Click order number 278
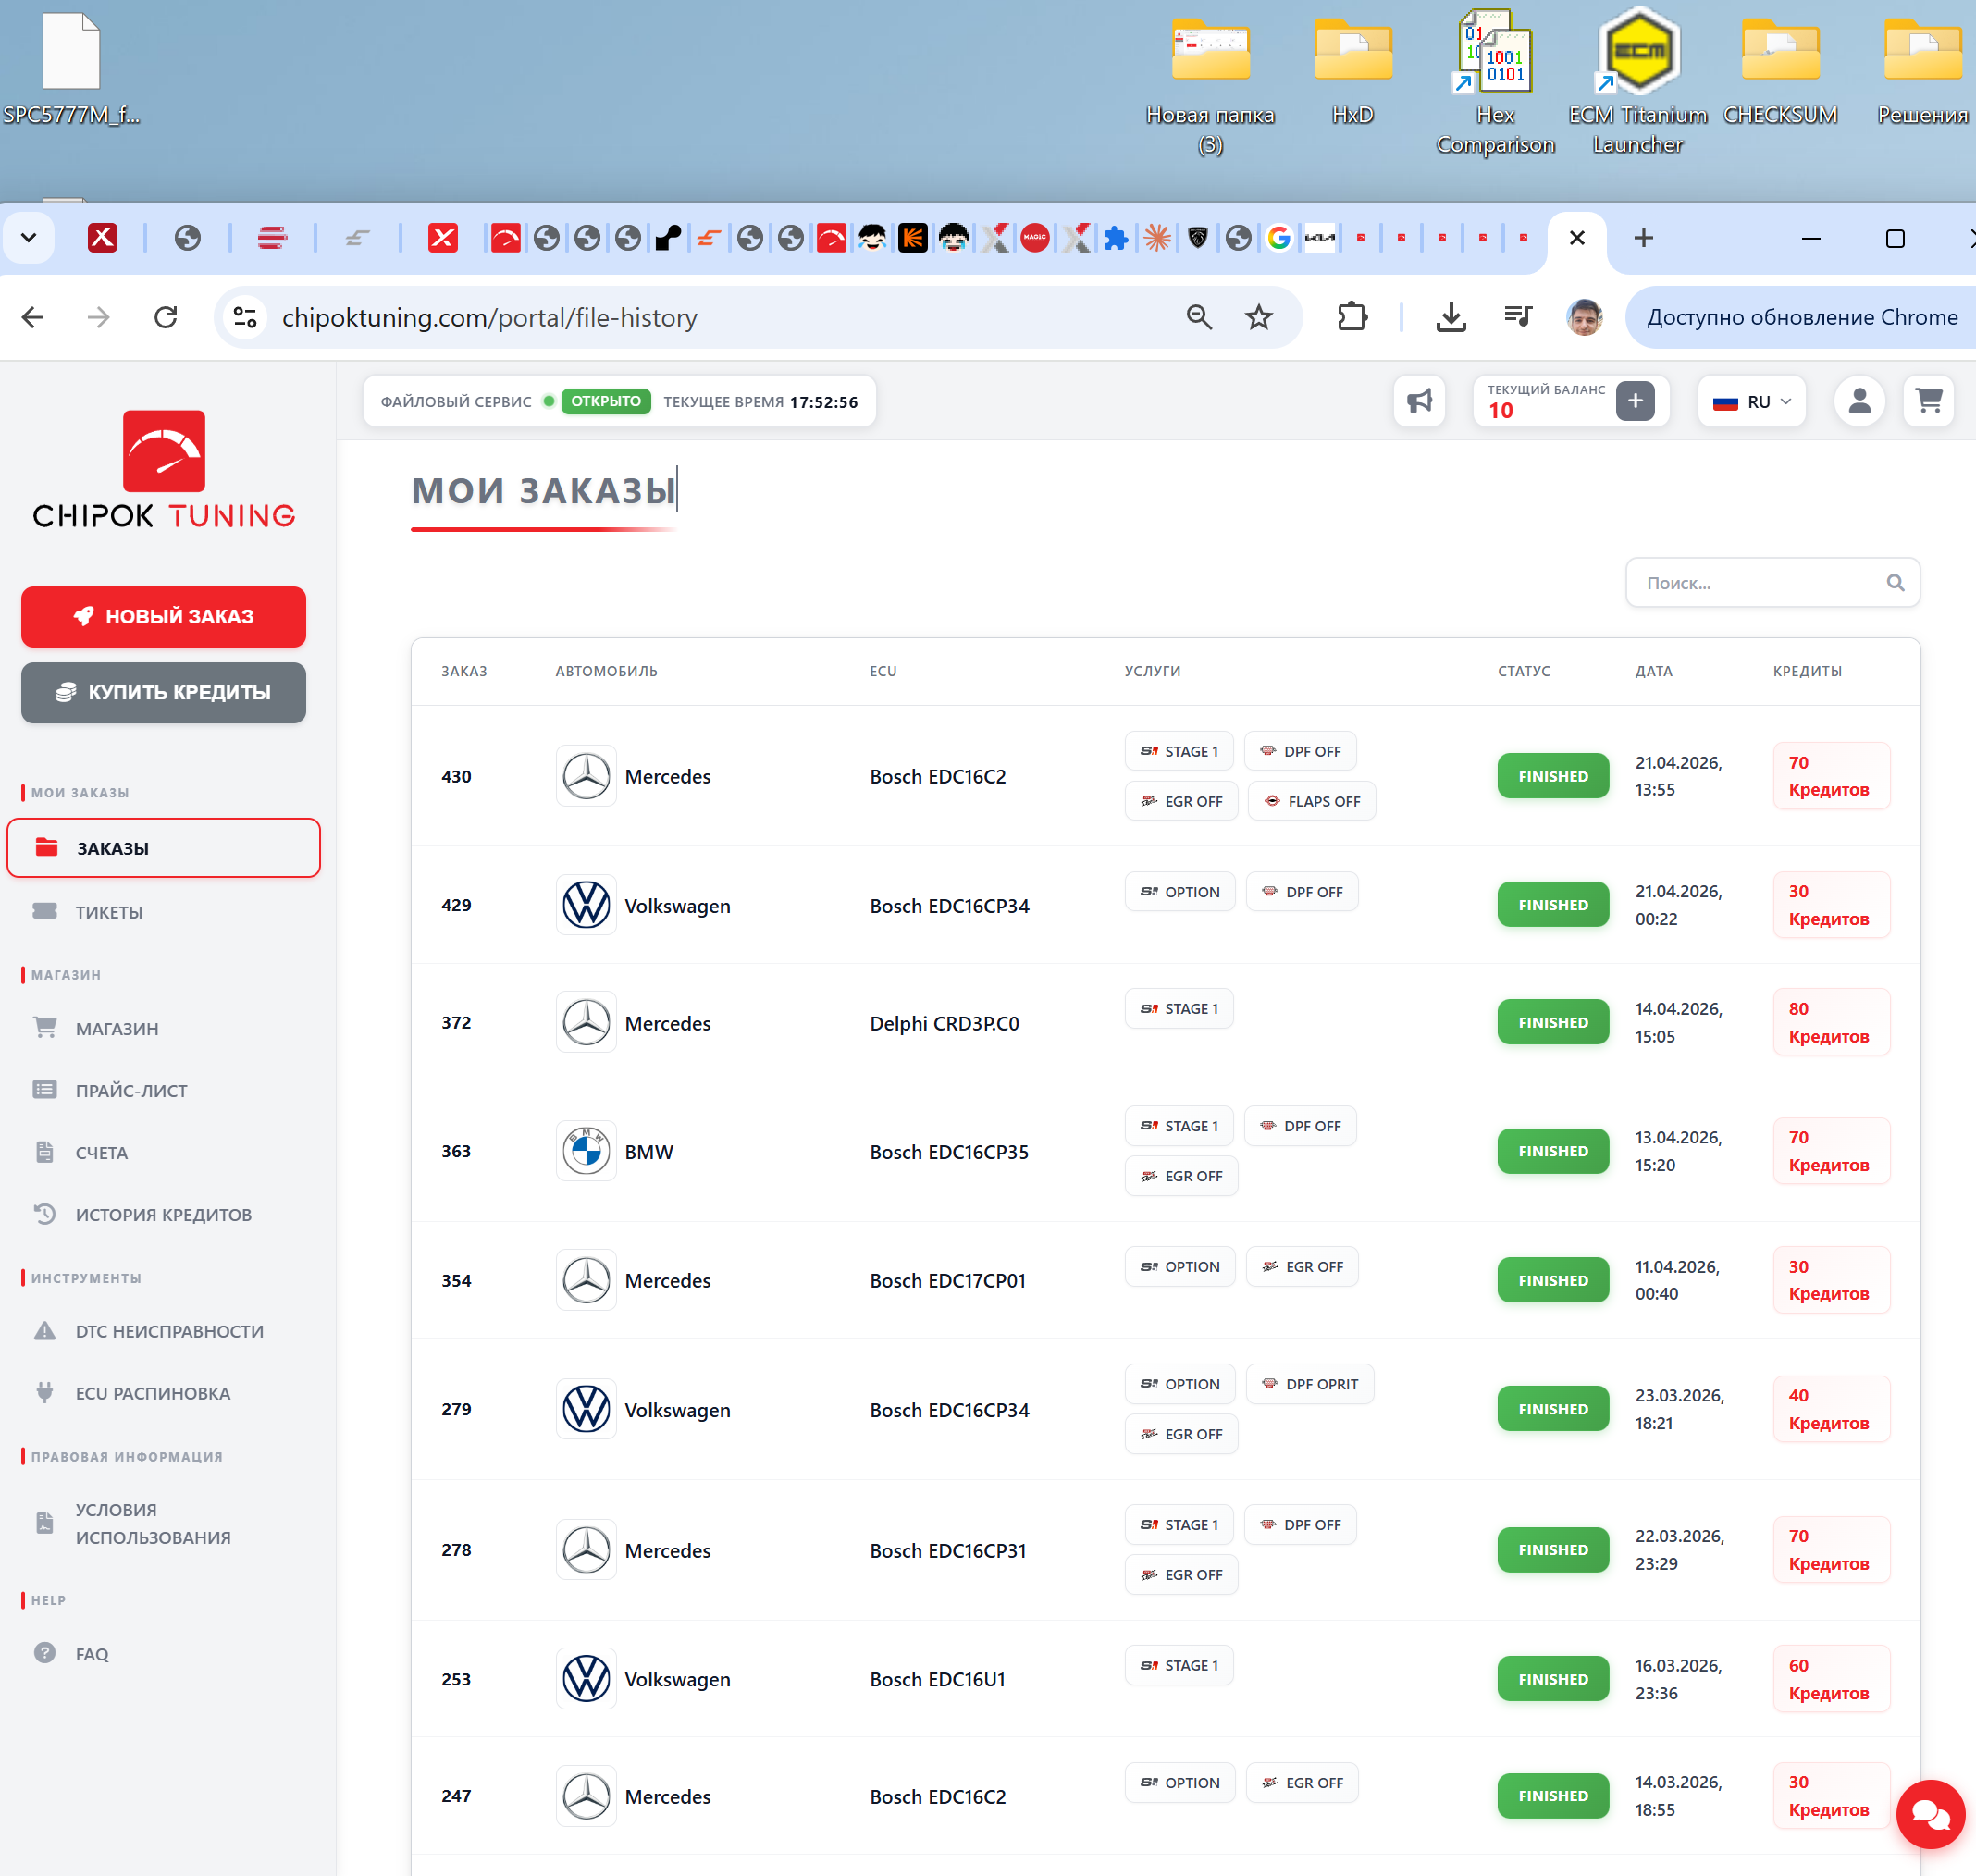 [456, 1549]
